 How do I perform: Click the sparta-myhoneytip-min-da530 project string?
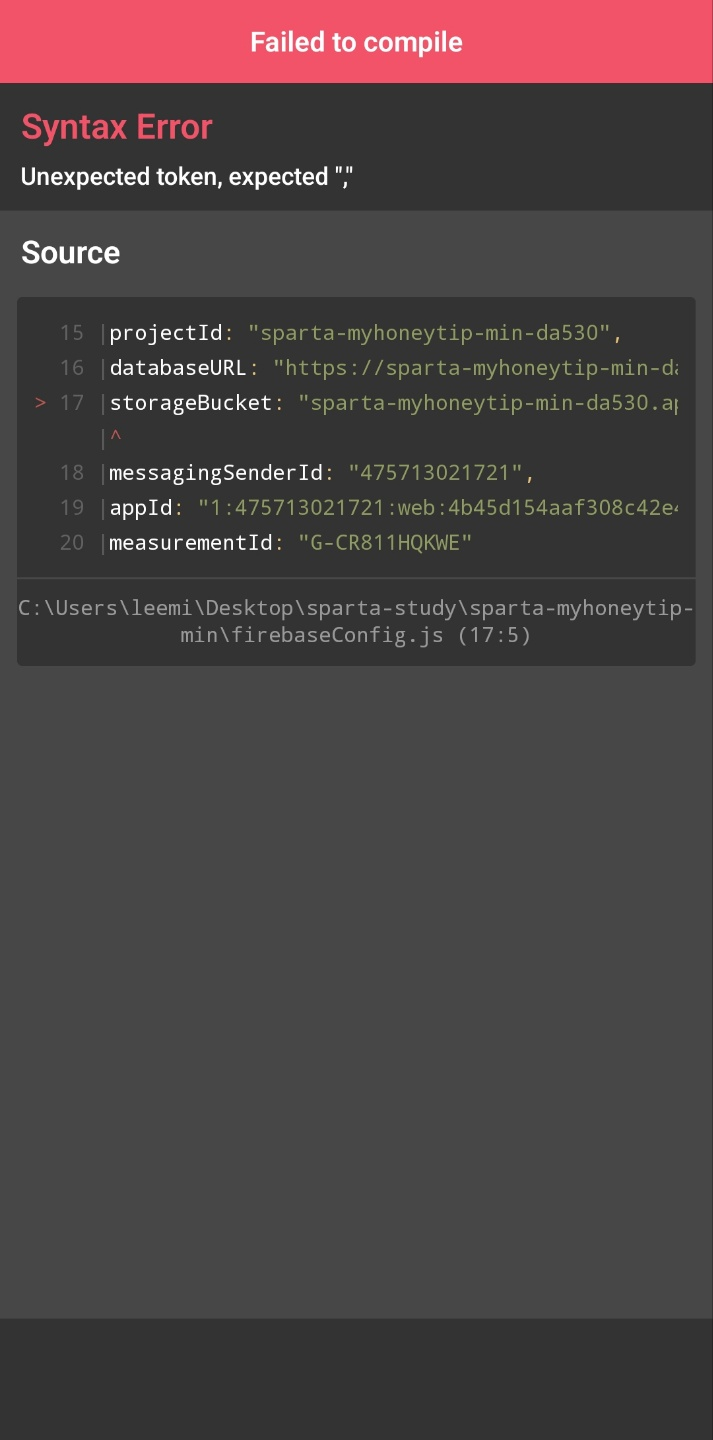429,333
